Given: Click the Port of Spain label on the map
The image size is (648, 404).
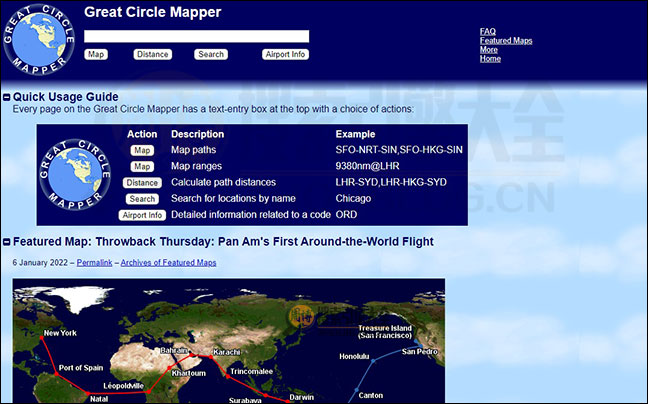Looking at the screenshot, I should point(81,368).
